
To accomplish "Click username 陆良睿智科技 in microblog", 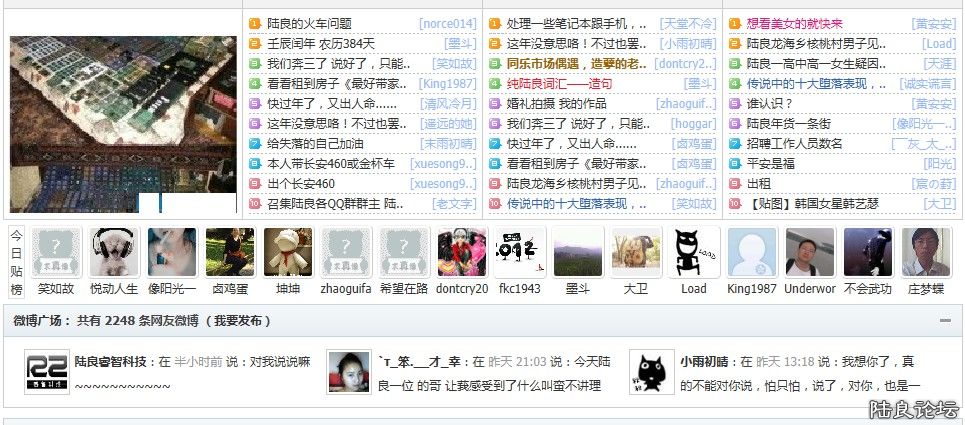I will 110,362.
